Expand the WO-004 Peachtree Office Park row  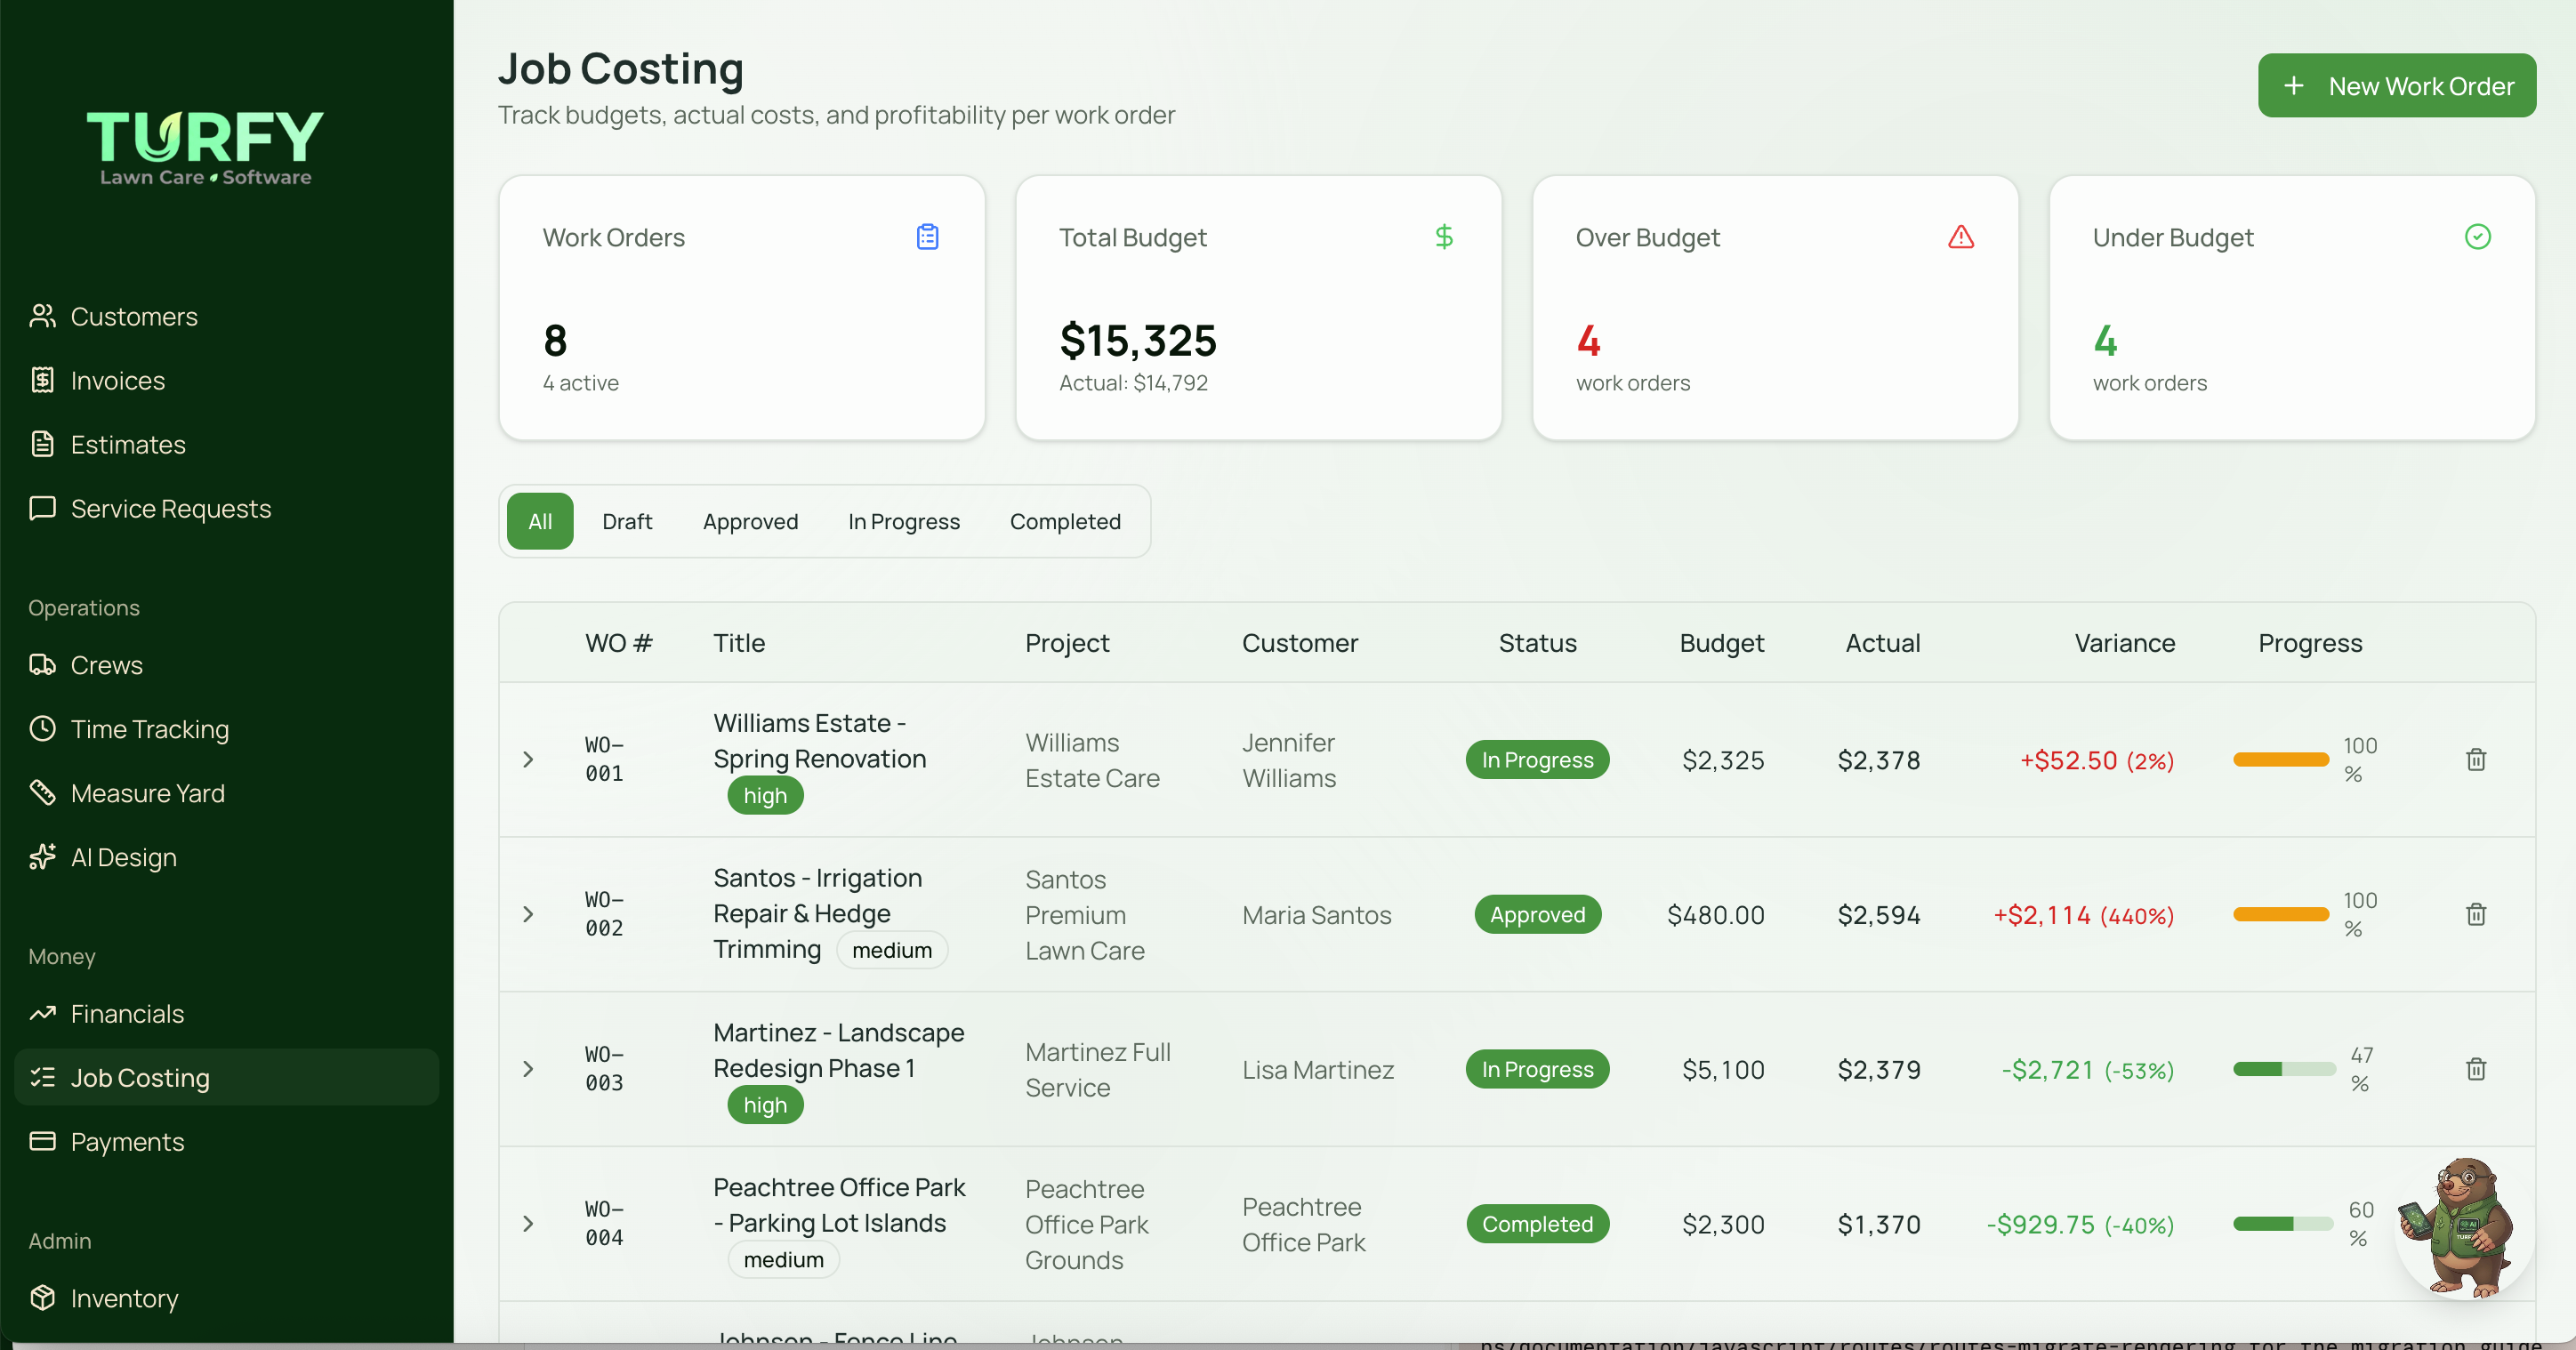tap(528, 1224)
